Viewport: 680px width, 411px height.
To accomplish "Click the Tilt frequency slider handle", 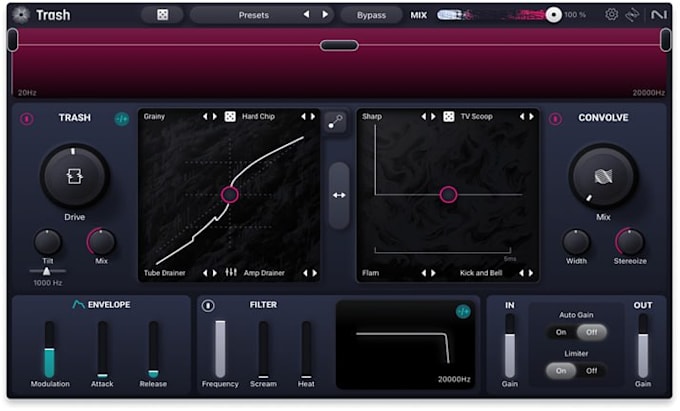I will click(x=46, y=271).
